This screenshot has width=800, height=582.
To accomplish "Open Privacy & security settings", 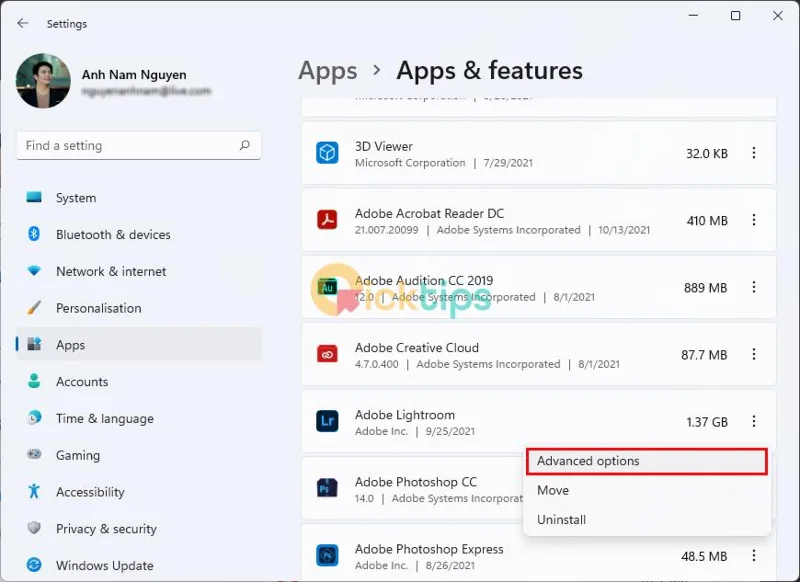I will pos(139,528).
